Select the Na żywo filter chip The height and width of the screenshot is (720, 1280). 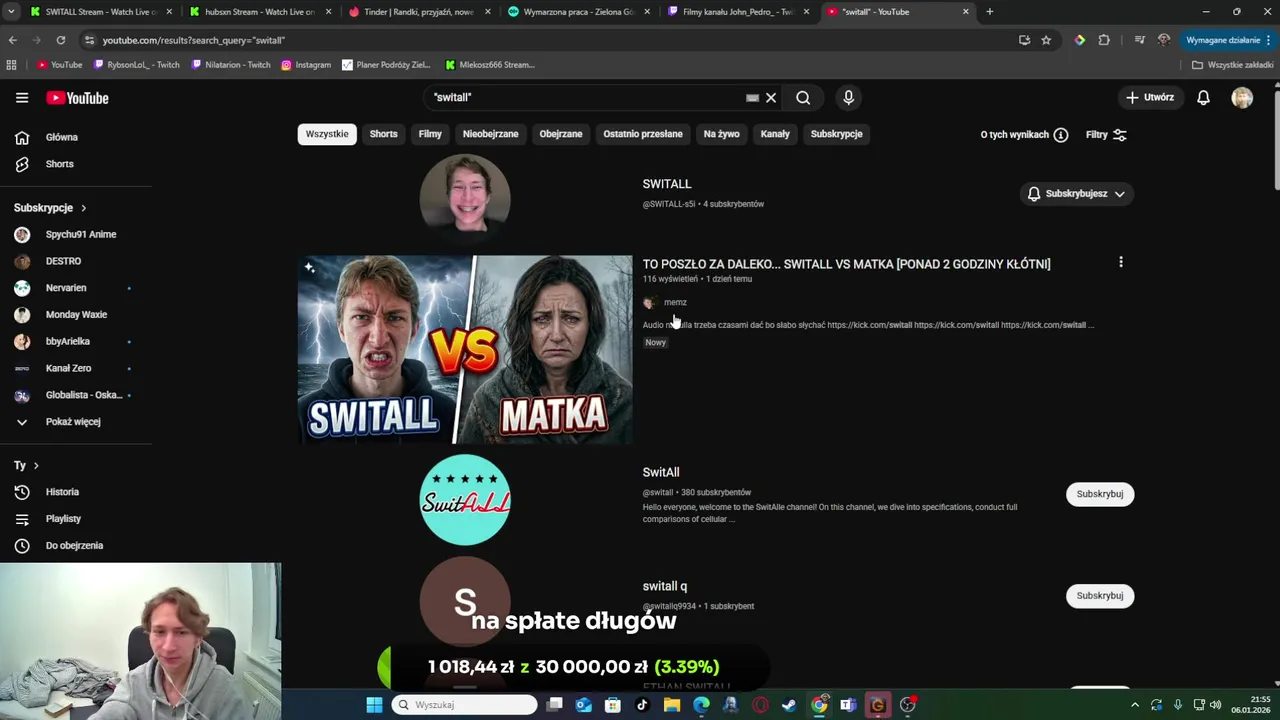pyautogui.click(x=721, y=134)
